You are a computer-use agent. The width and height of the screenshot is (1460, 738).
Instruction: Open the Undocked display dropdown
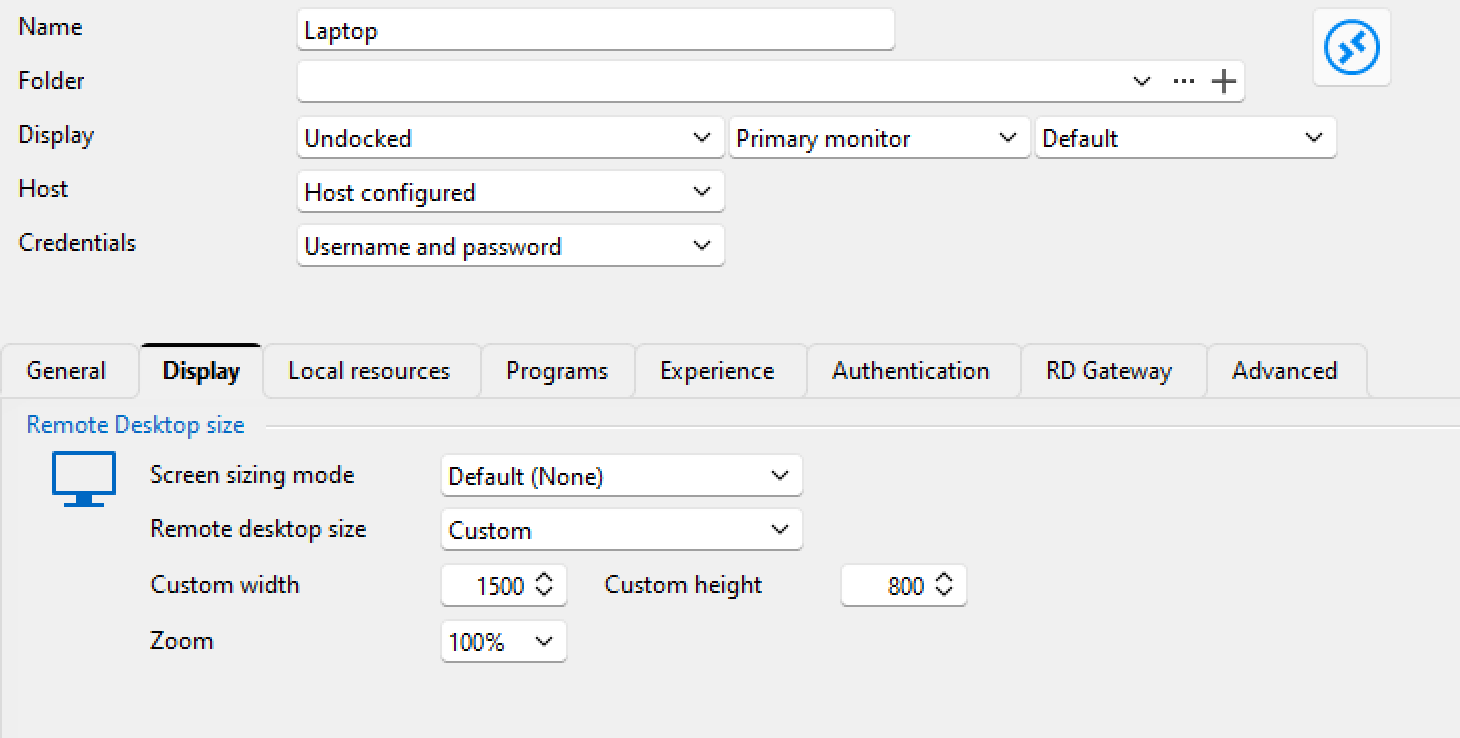pos(511,138)
